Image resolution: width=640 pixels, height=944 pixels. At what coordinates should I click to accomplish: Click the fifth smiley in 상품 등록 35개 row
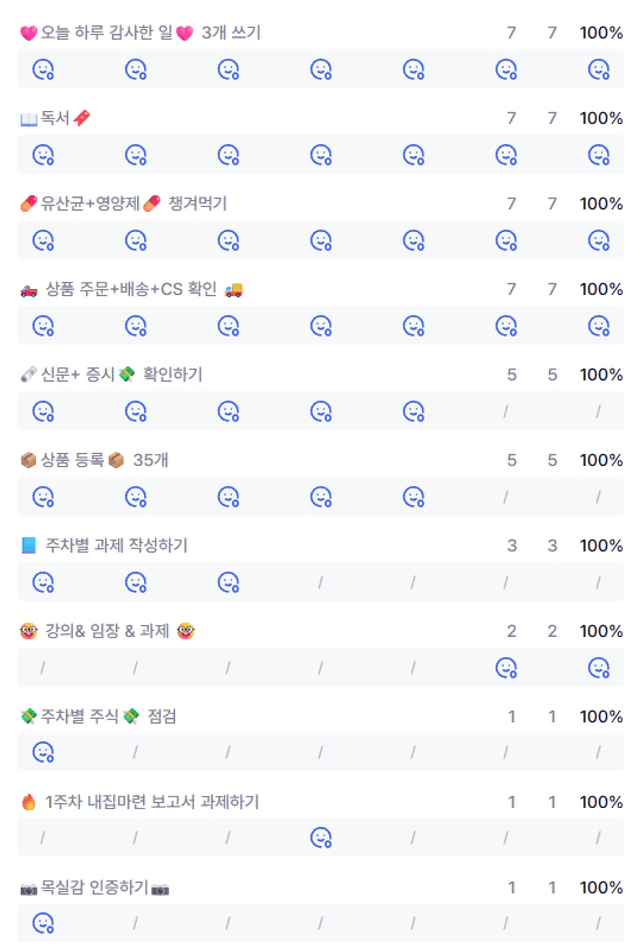[414, 497]
